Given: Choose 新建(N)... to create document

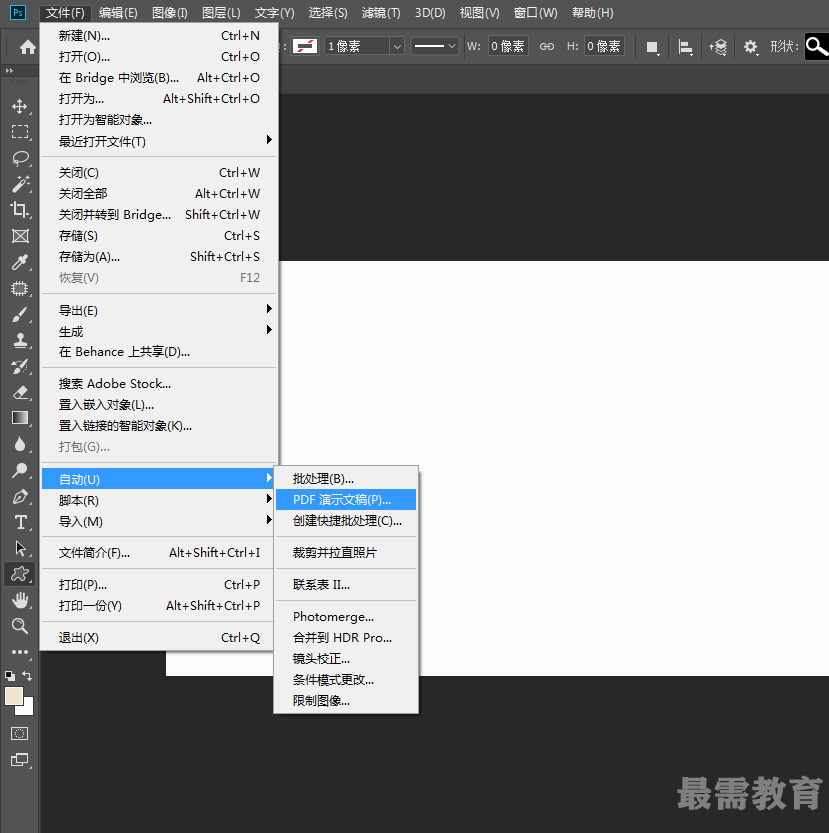Looking at the screenshot, I should pyautogui.click(x=159, y=36).
